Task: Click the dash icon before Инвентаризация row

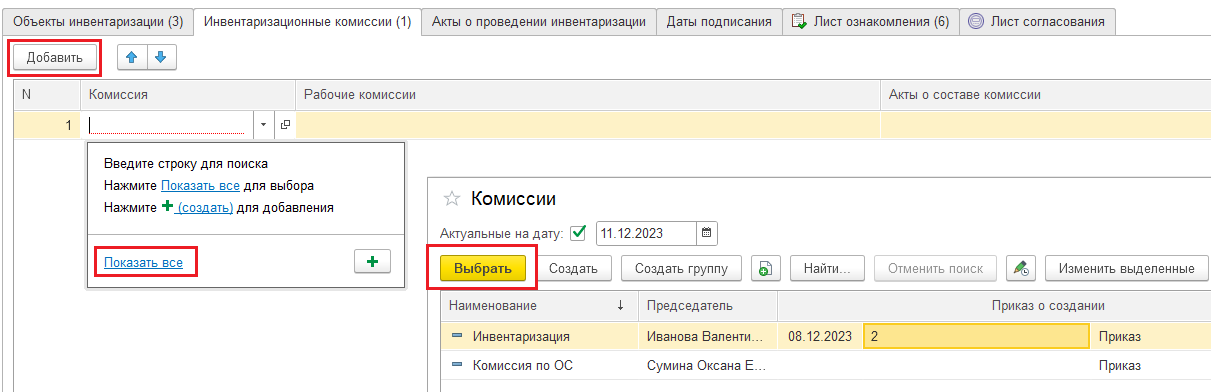Action: click(x=458, y=337)
